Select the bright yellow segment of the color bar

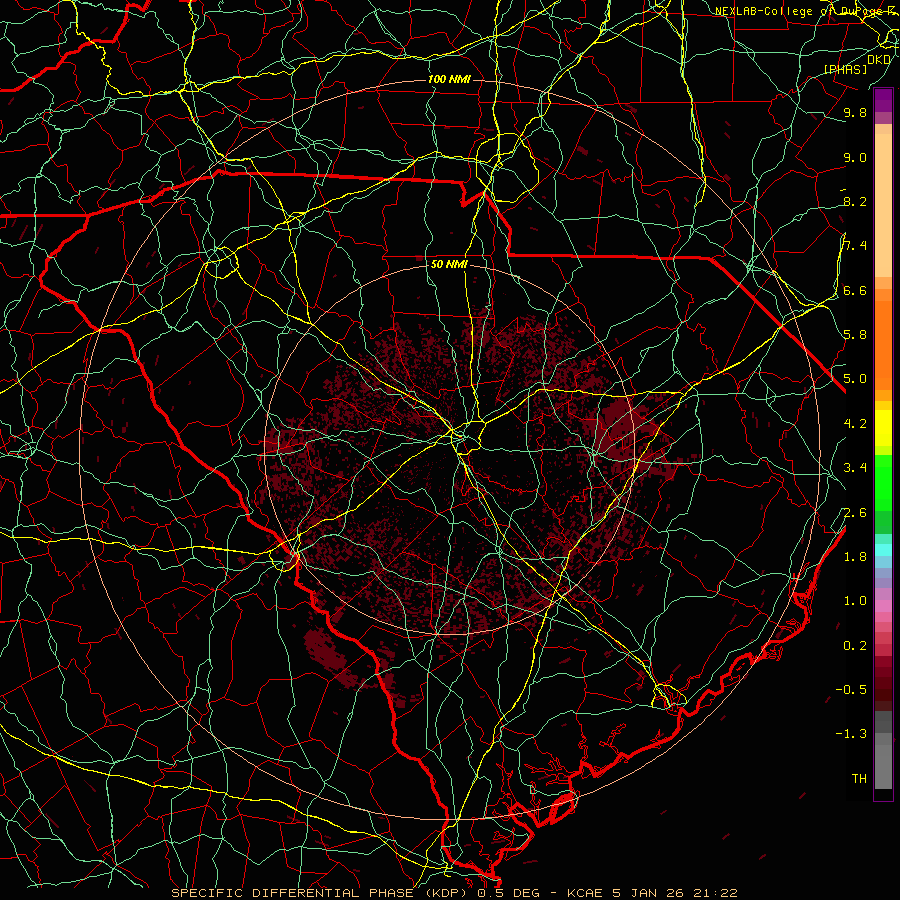pyautogui.click(x=883, y=428)
